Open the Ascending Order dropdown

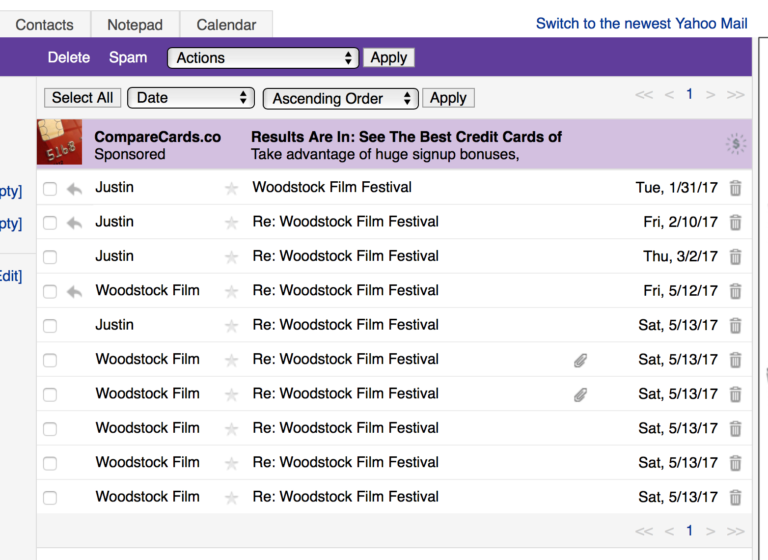point(340,98)
